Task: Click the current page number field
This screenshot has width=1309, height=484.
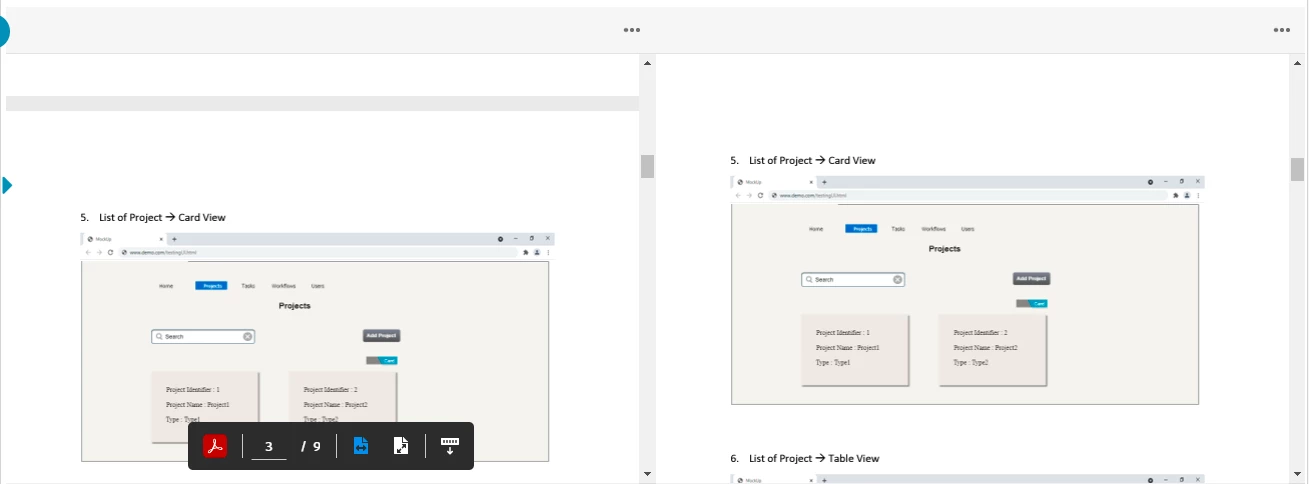Action: coord(269,446)
